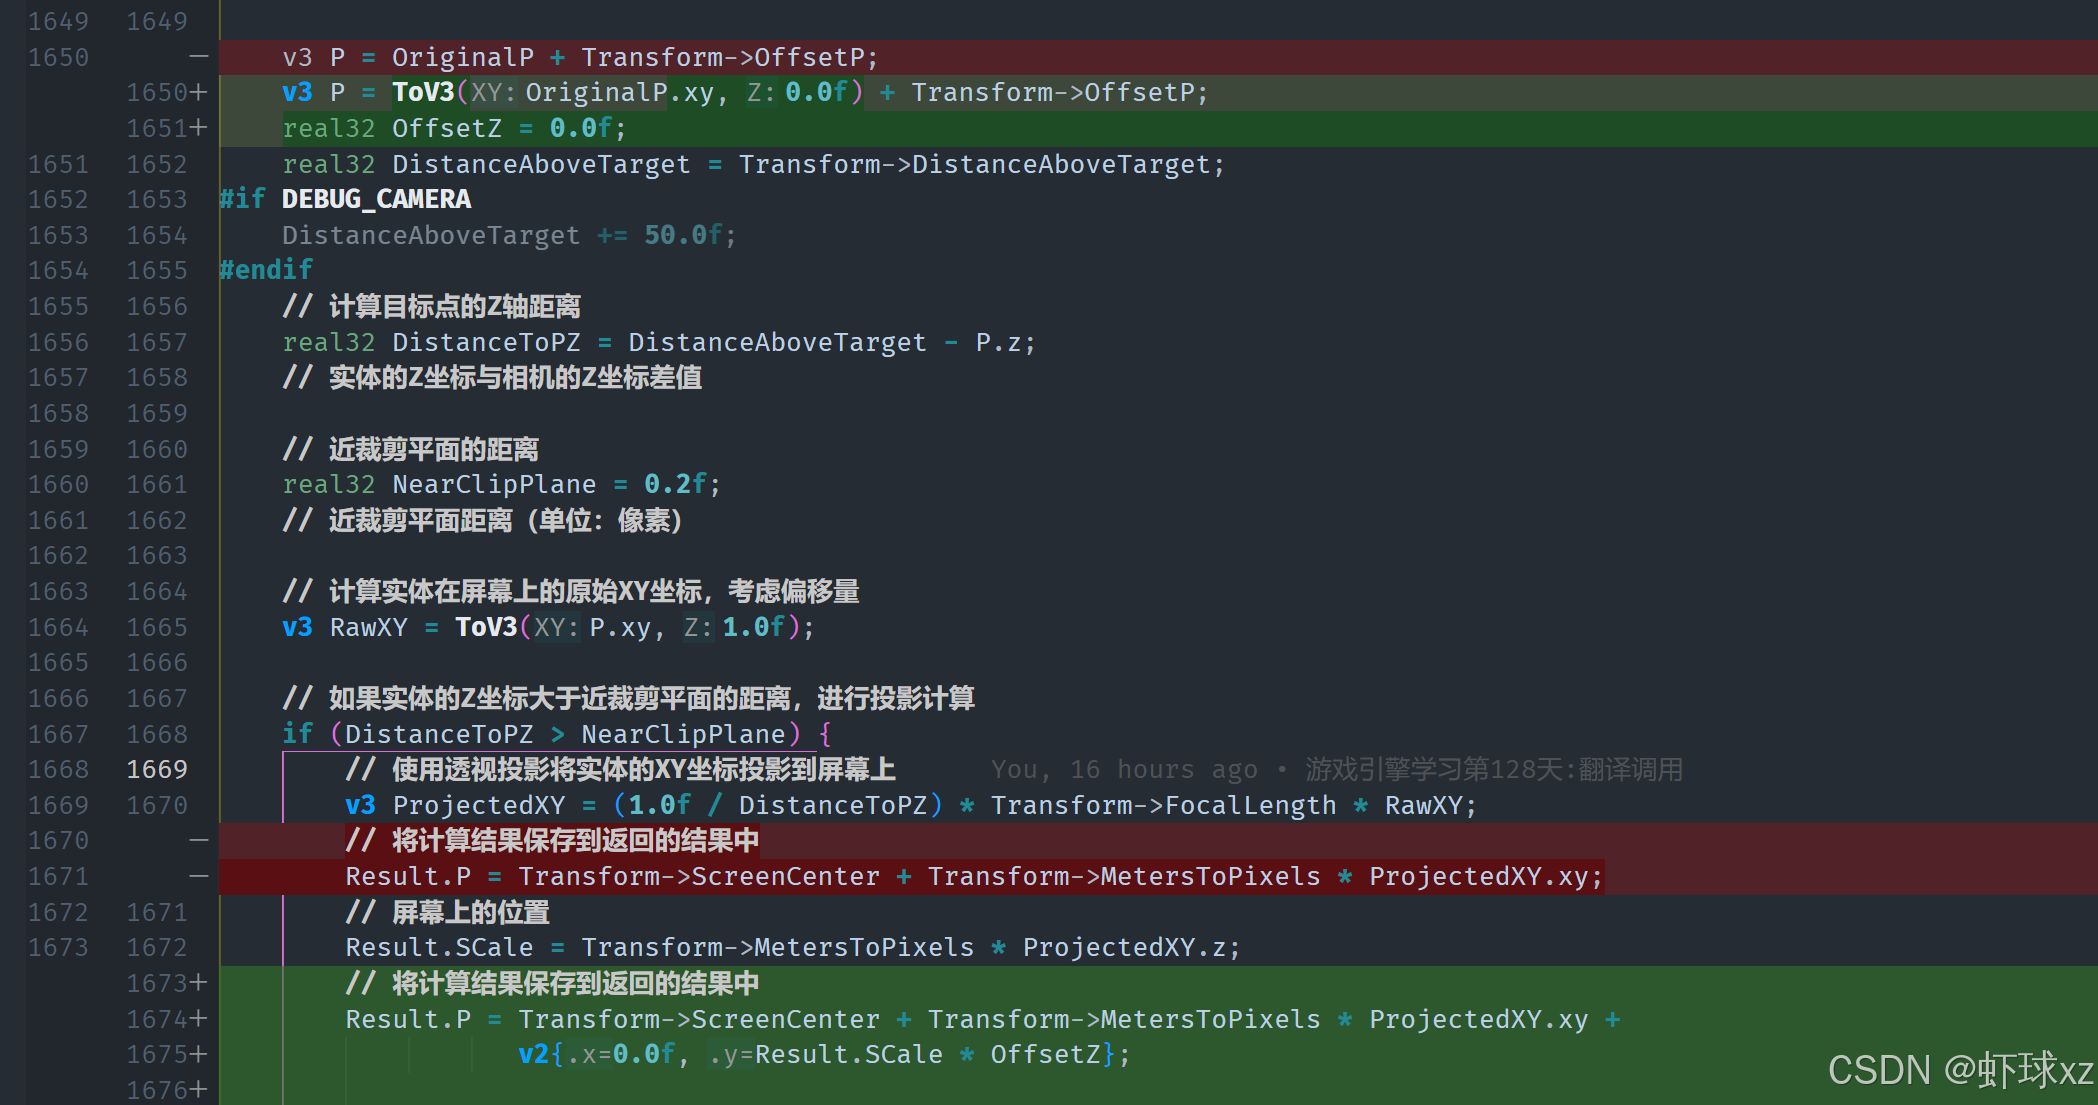
Task: Click the minus marker on removed line 1650
Action: click(198, 57)
